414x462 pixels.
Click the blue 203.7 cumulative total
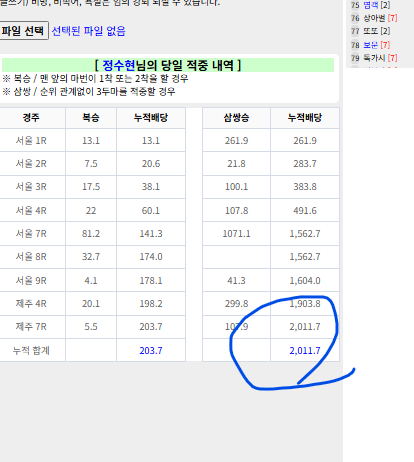point(151,351)
